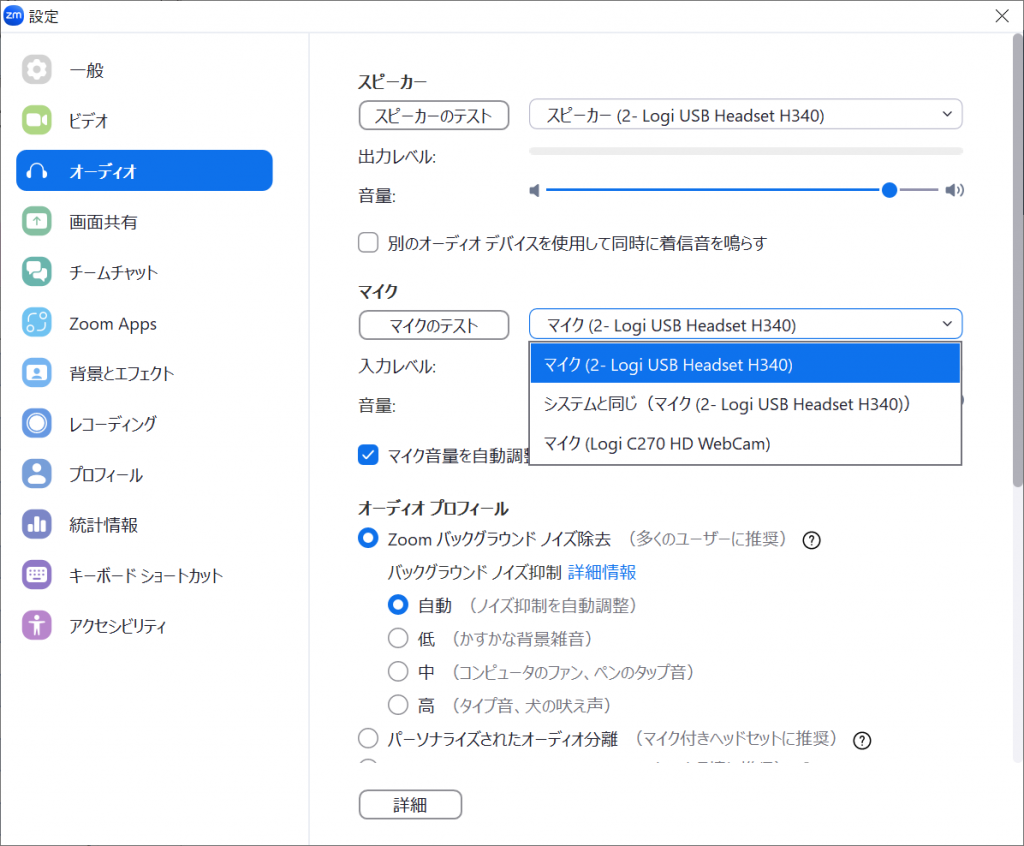Switch to ビデオ settings tab

144,120
